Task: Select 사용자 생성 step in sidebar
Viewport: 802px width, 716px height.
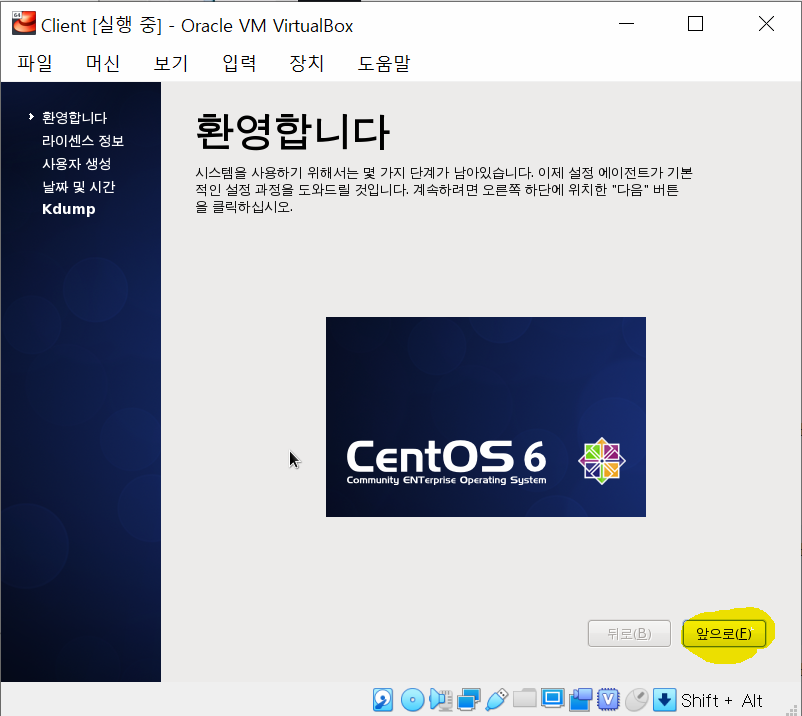Action: pos(77,164)
